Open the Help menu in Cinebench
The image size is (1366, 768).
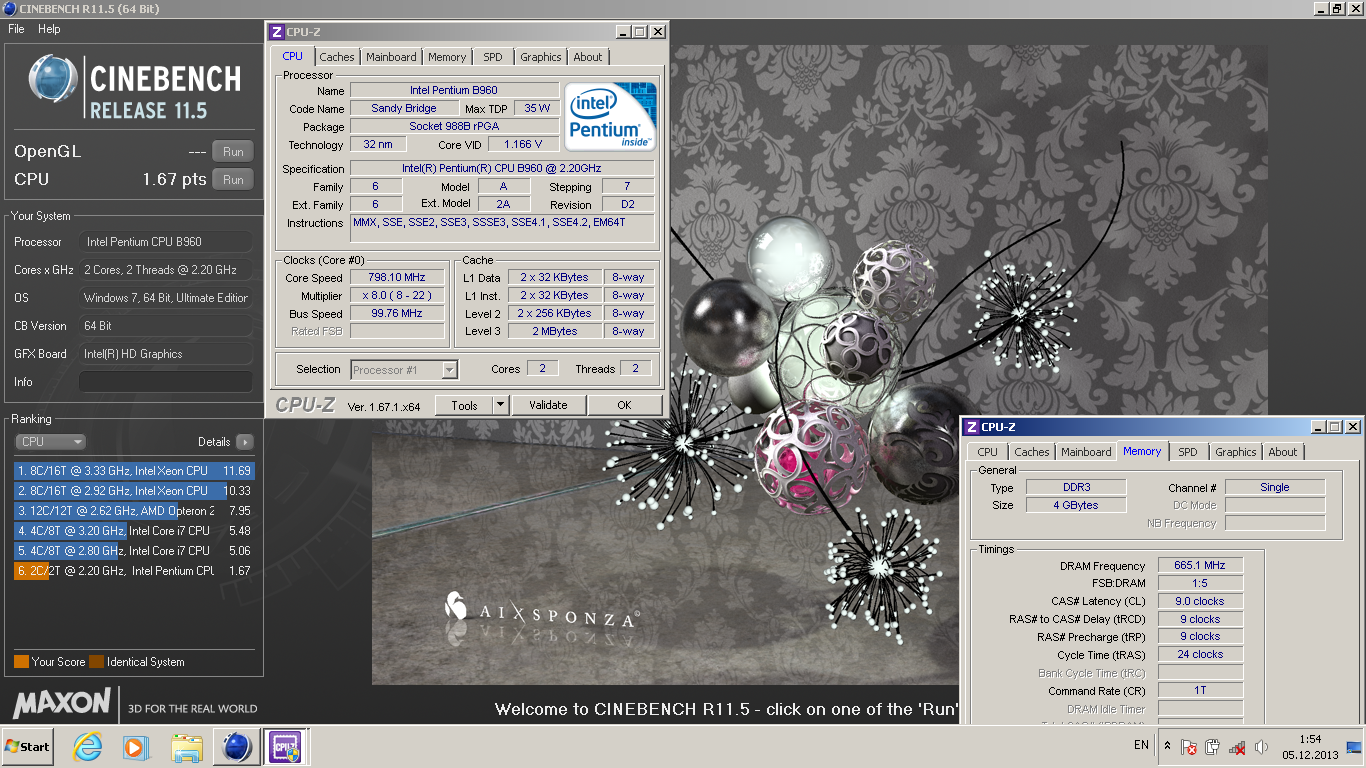point(49,29)
